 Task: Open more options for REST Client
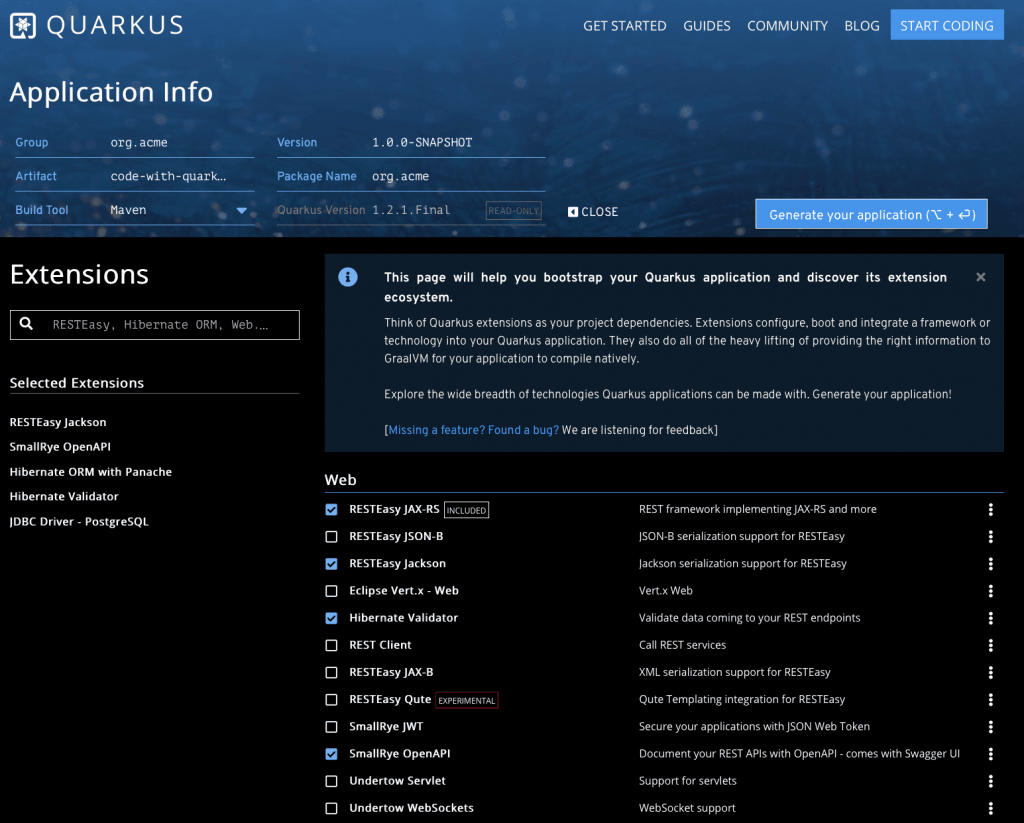tap(990, 645)
